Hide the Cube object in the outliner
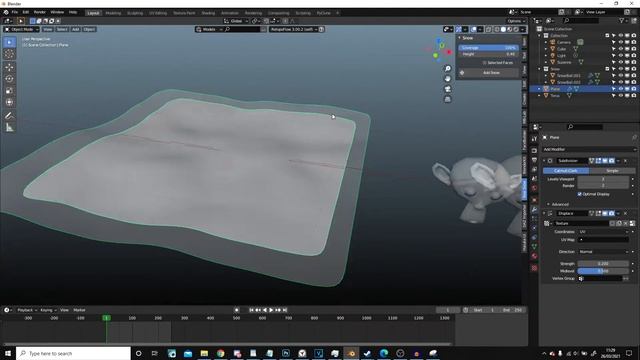640x360 pixels. tap(620, 49)
